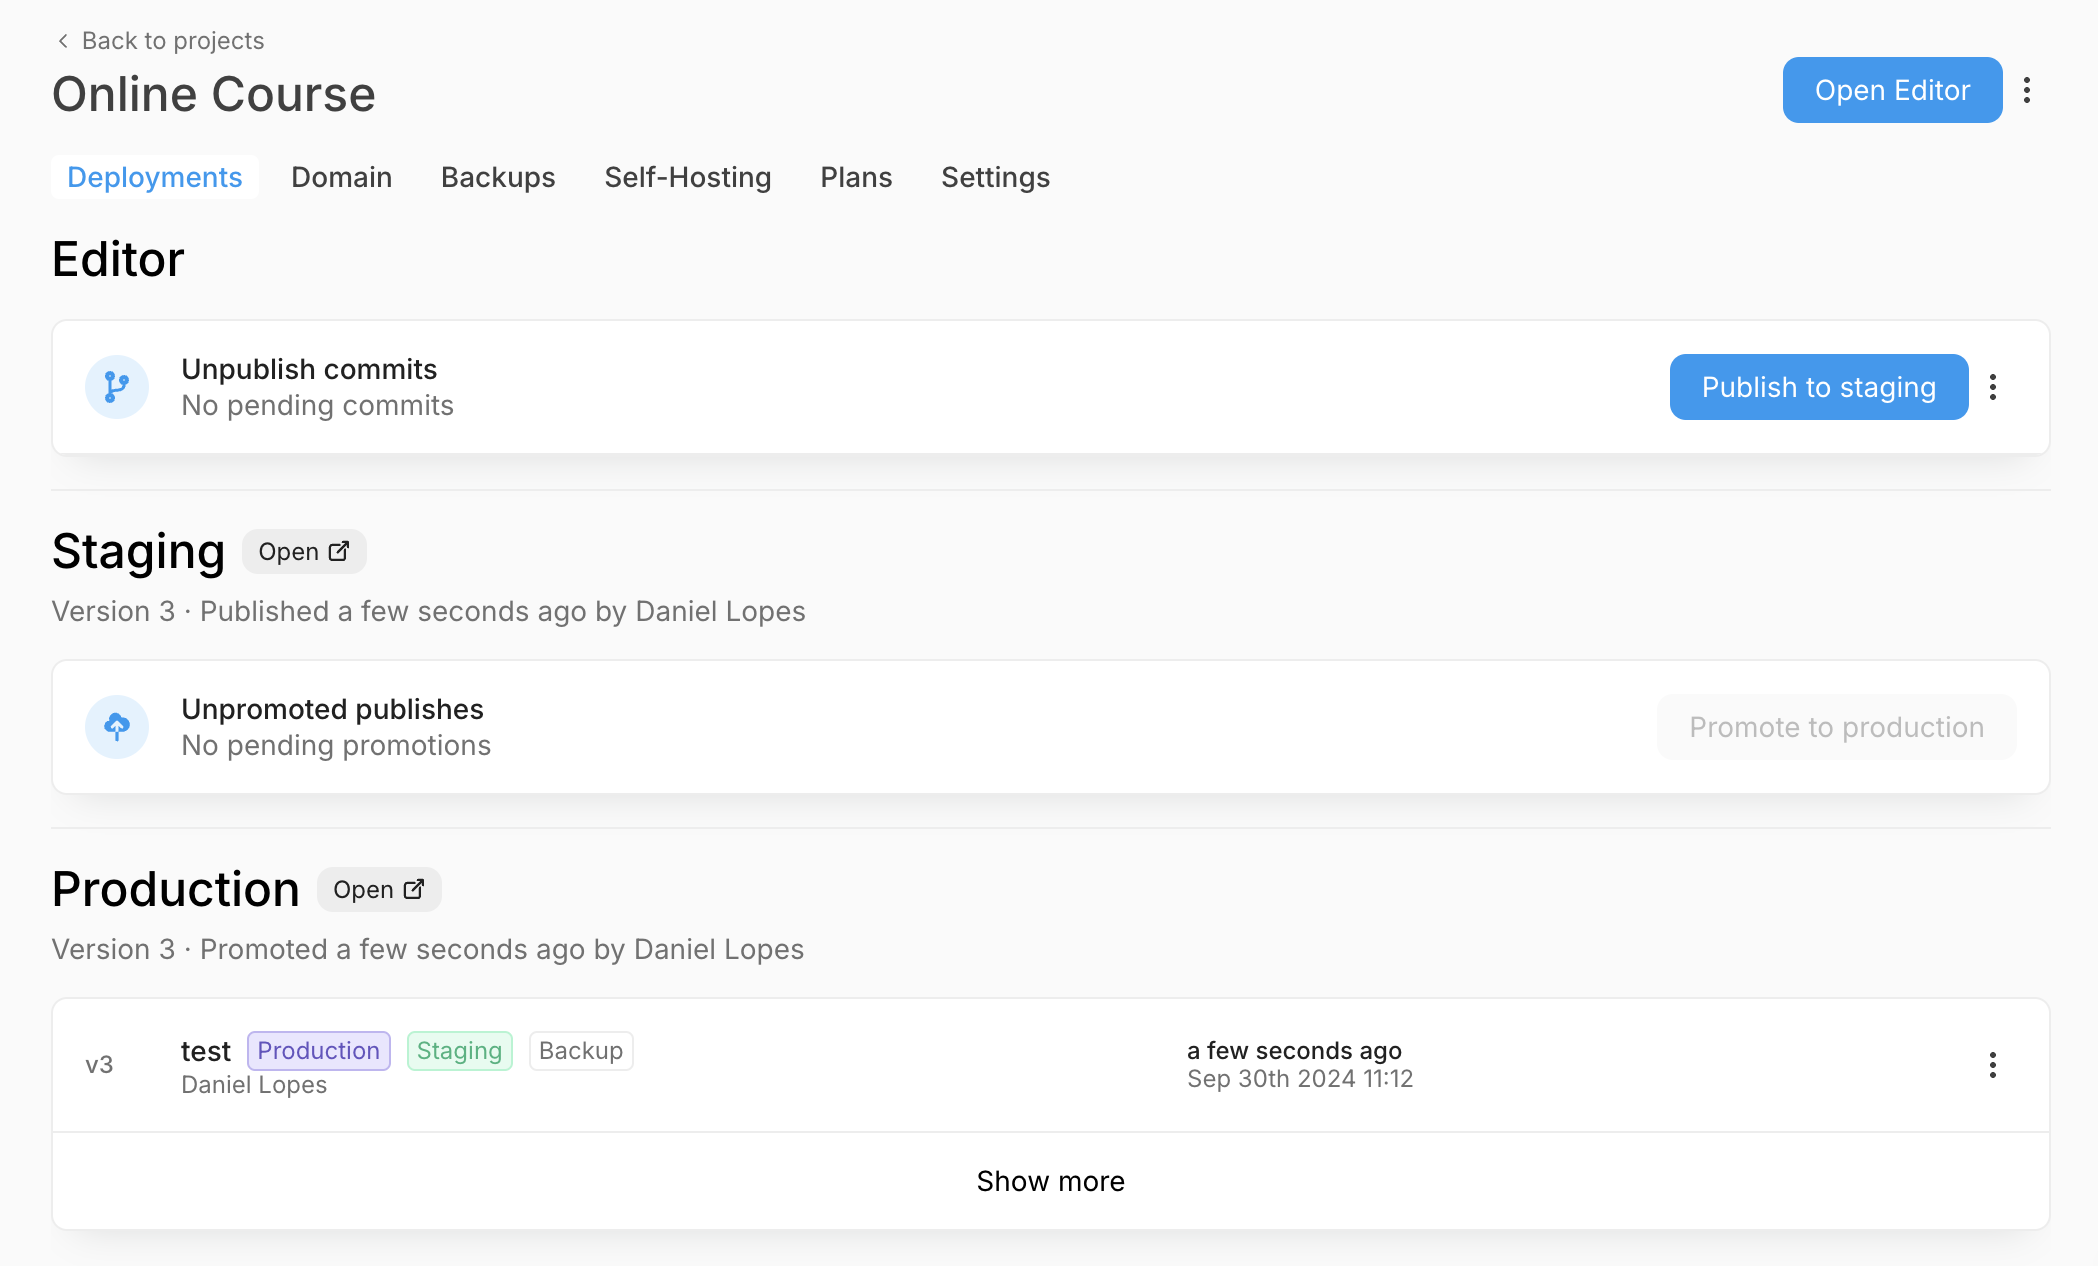Click Promote to production button
Viewport: 2098px width, 1266px height.
[x=1836, y=727]
